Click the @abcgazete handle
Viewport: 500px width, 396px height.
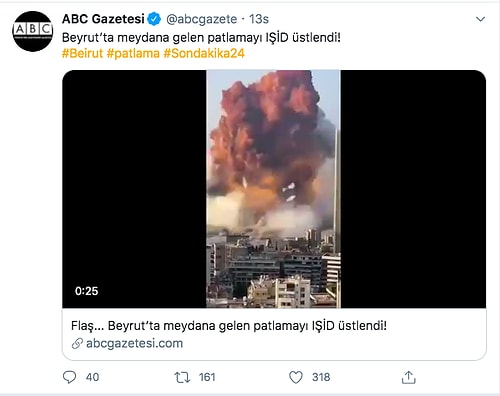(x=201, y=19)
